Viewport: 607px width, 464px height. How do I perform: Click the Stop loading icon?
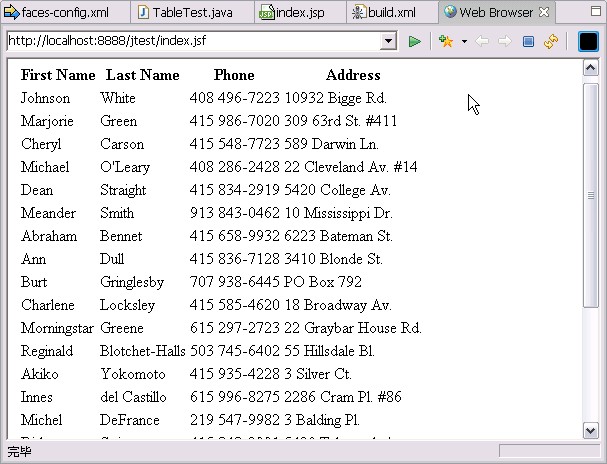(x=528, y=41)
